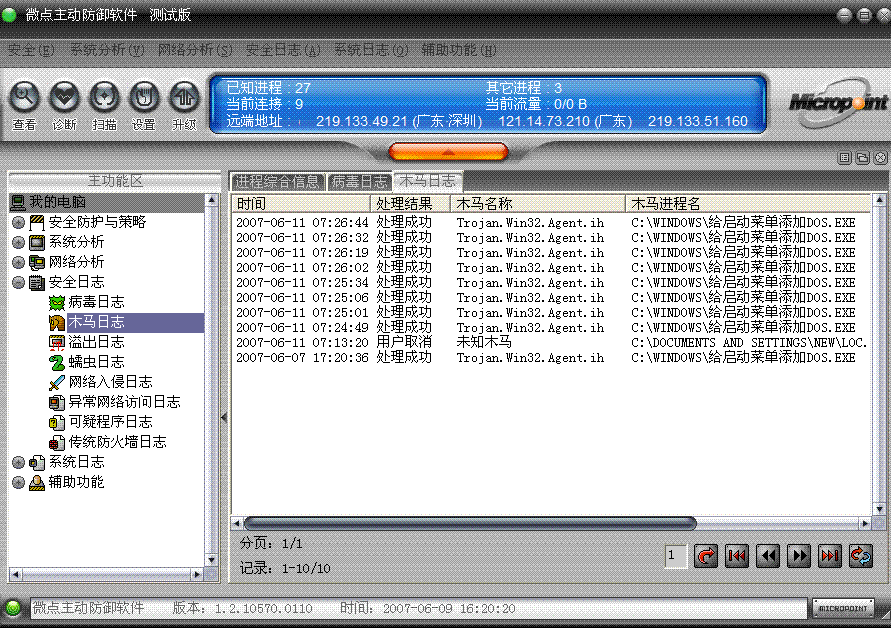Open the 安全日志(A) menu
Viewport: 891px width, 628px height.
tap(283, 50)
